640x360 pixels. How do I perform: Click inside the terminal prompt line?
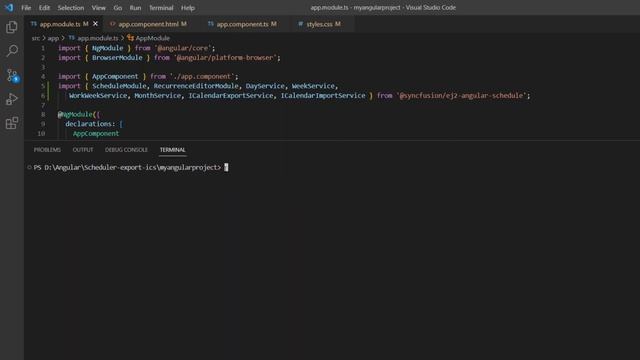[x=131, y=167]
